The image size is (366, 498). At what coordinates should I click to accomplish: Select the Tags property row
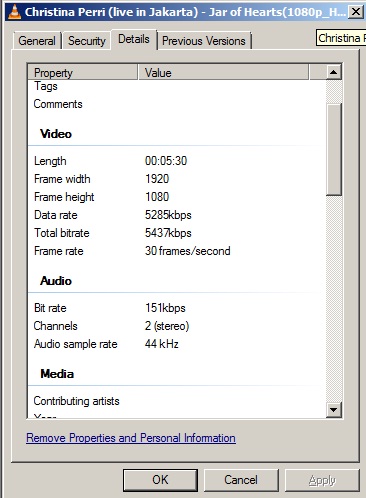tap(177, 86)
